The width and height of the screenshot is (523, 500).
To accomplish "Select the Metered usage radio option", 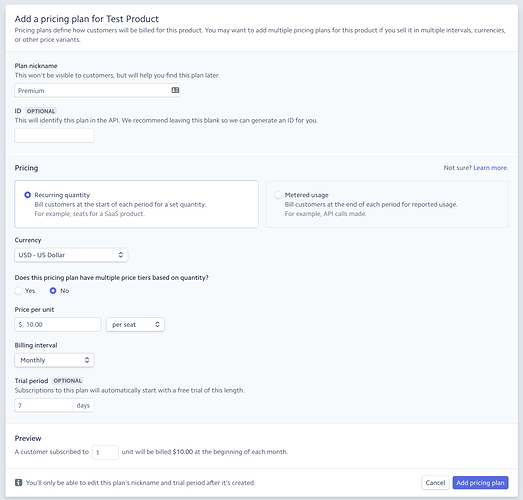I will pos(278,195).
